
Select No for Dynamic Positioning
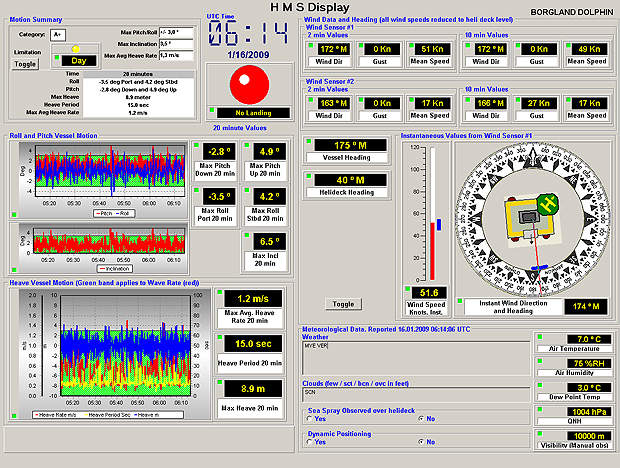[x=419, y=441]
